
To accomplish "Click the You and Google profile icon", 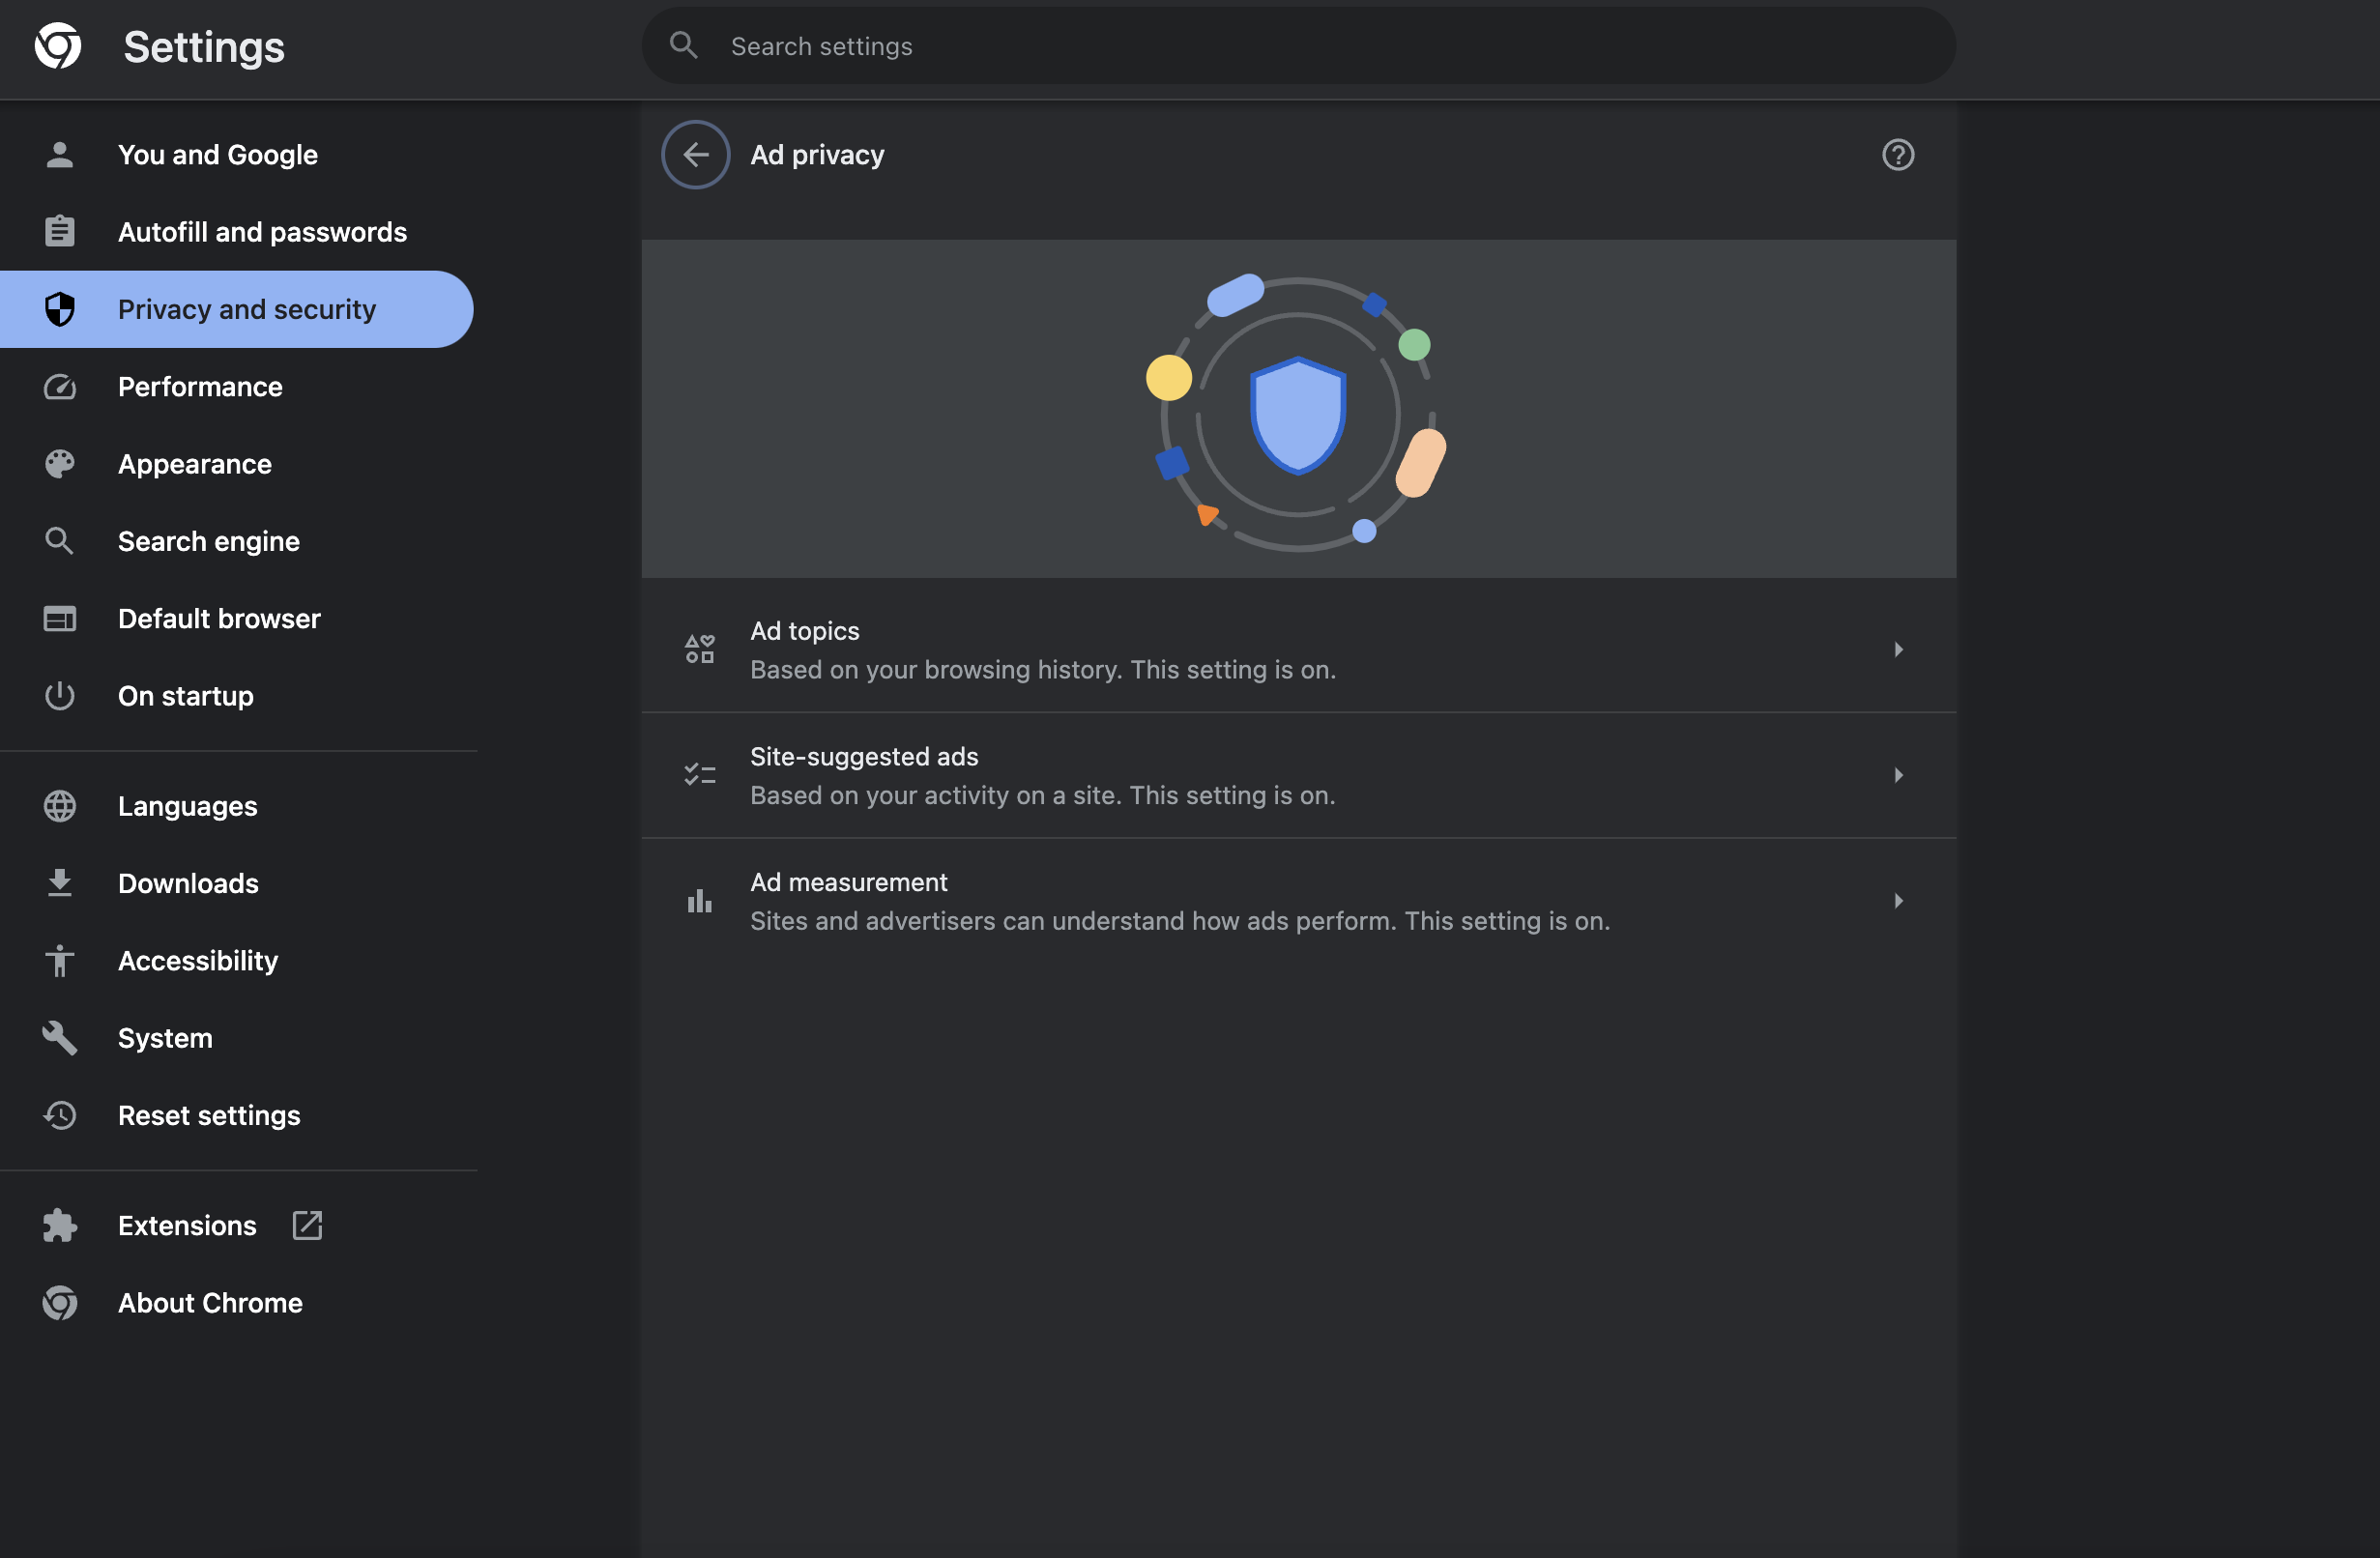I will tap(57, 155).
